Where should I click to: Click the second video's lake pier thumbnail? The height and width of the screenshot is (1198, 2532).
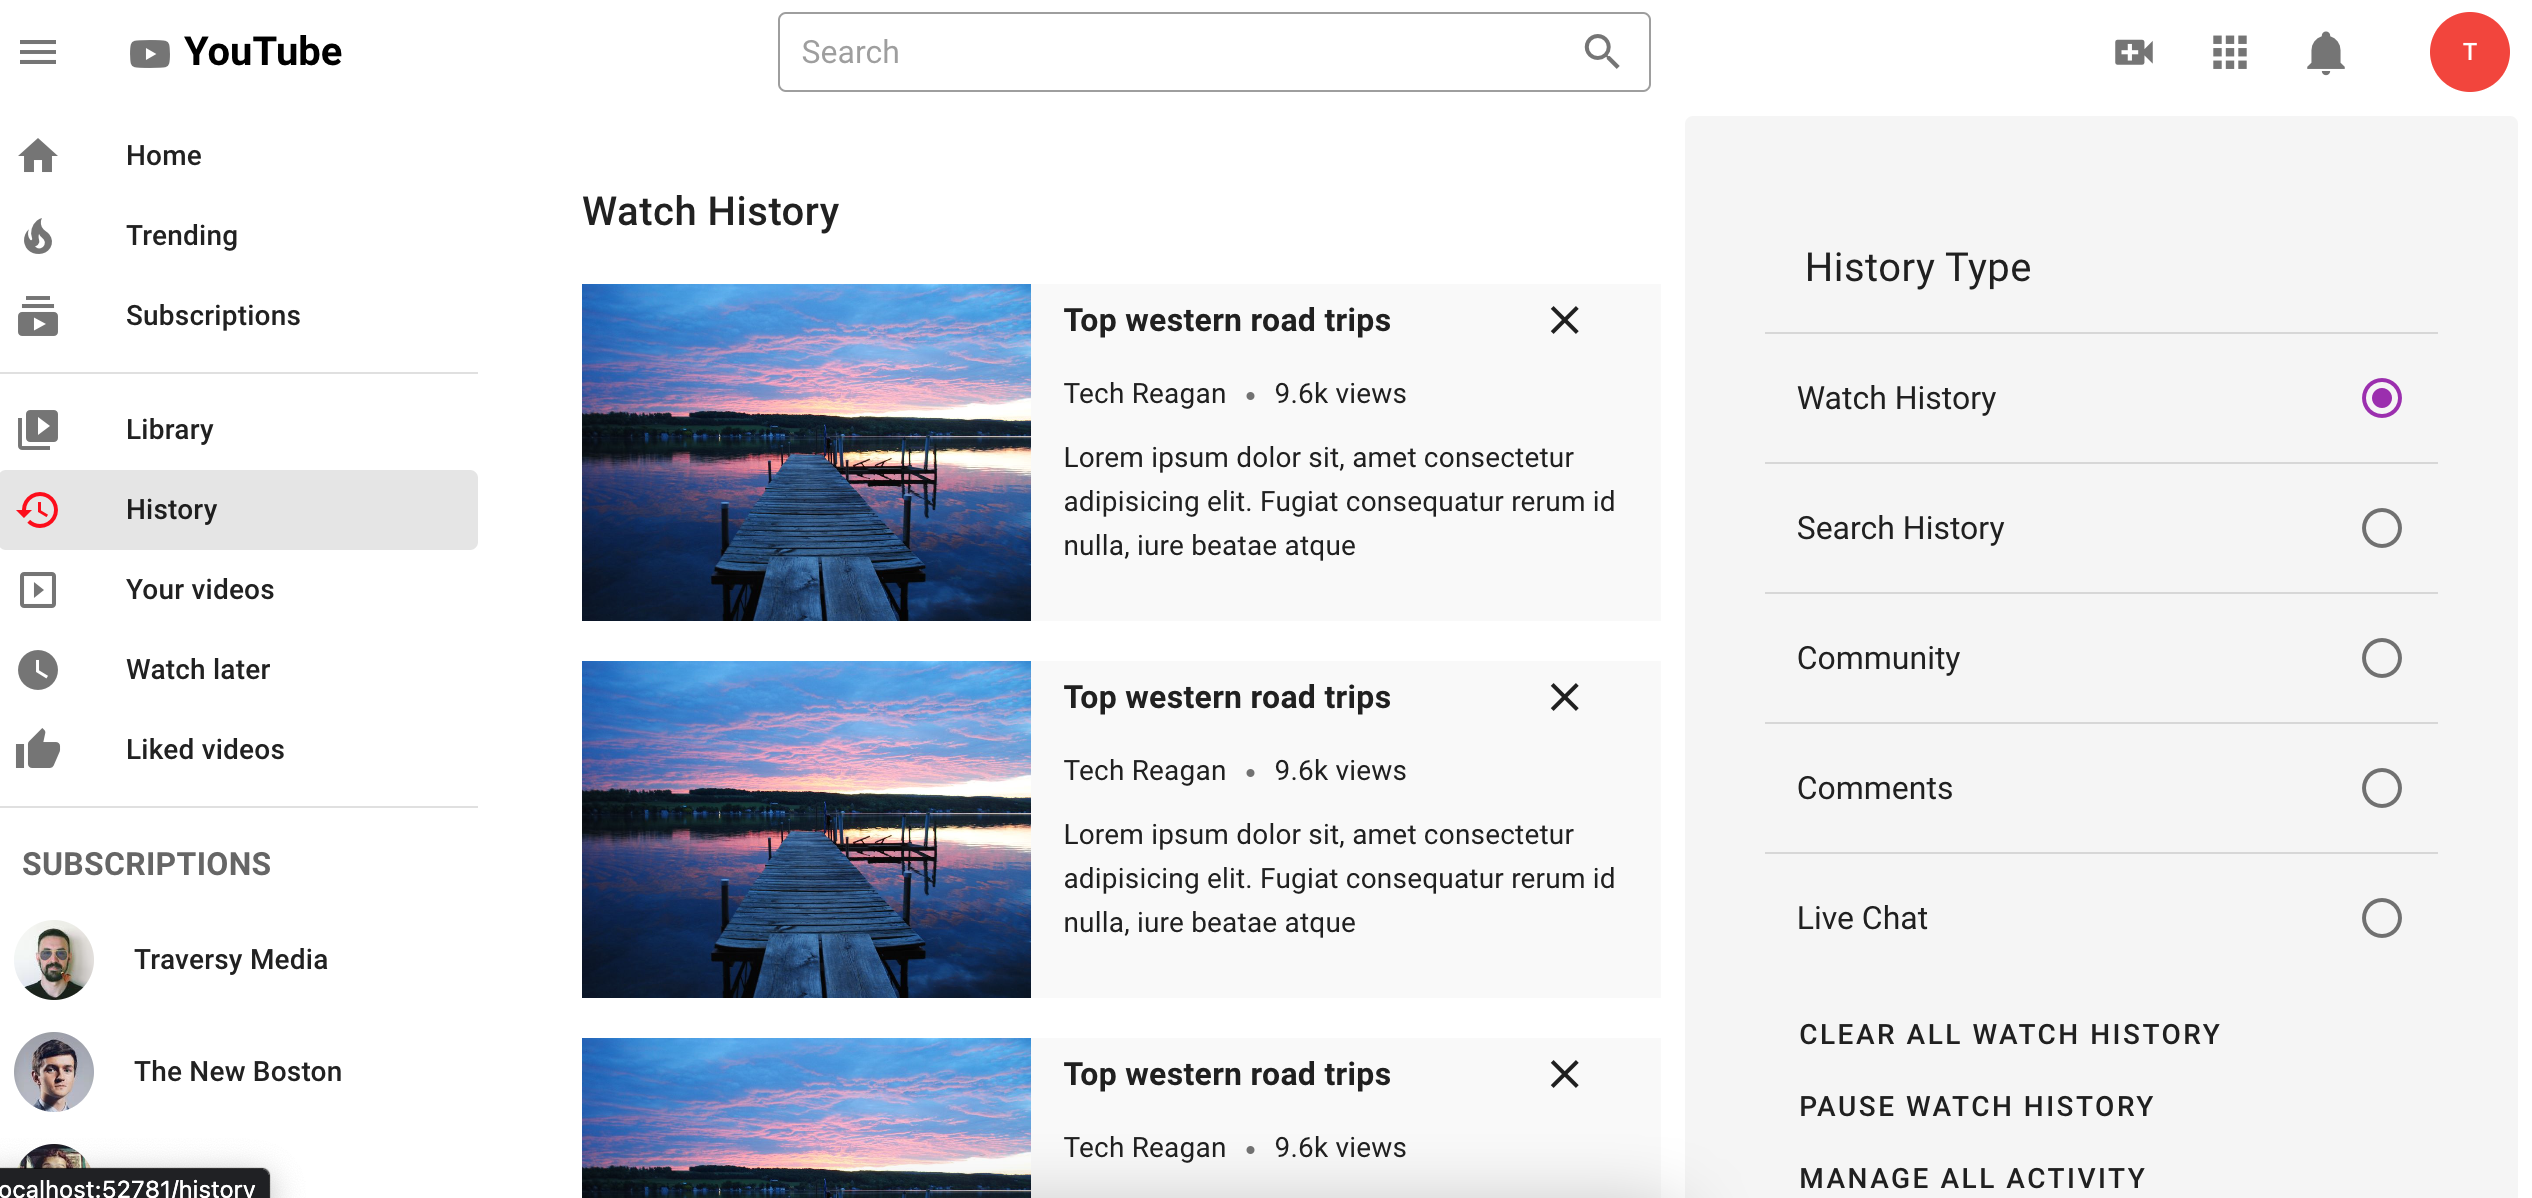(805, 830)
